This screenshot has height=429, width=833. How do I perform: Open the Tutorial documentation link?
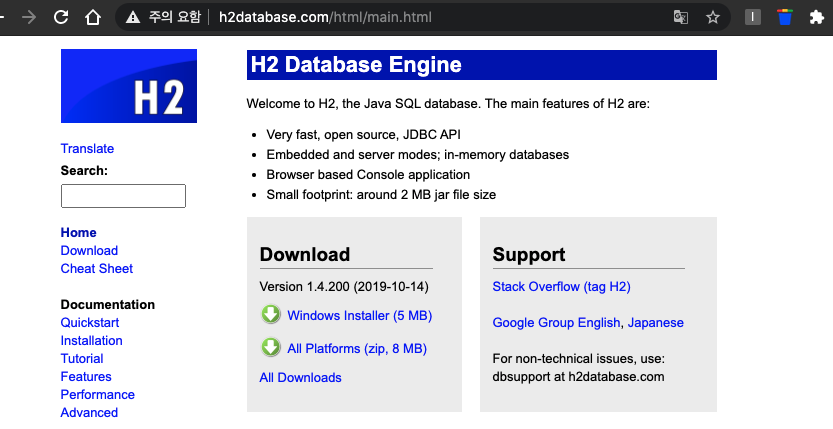coord(82,359)
